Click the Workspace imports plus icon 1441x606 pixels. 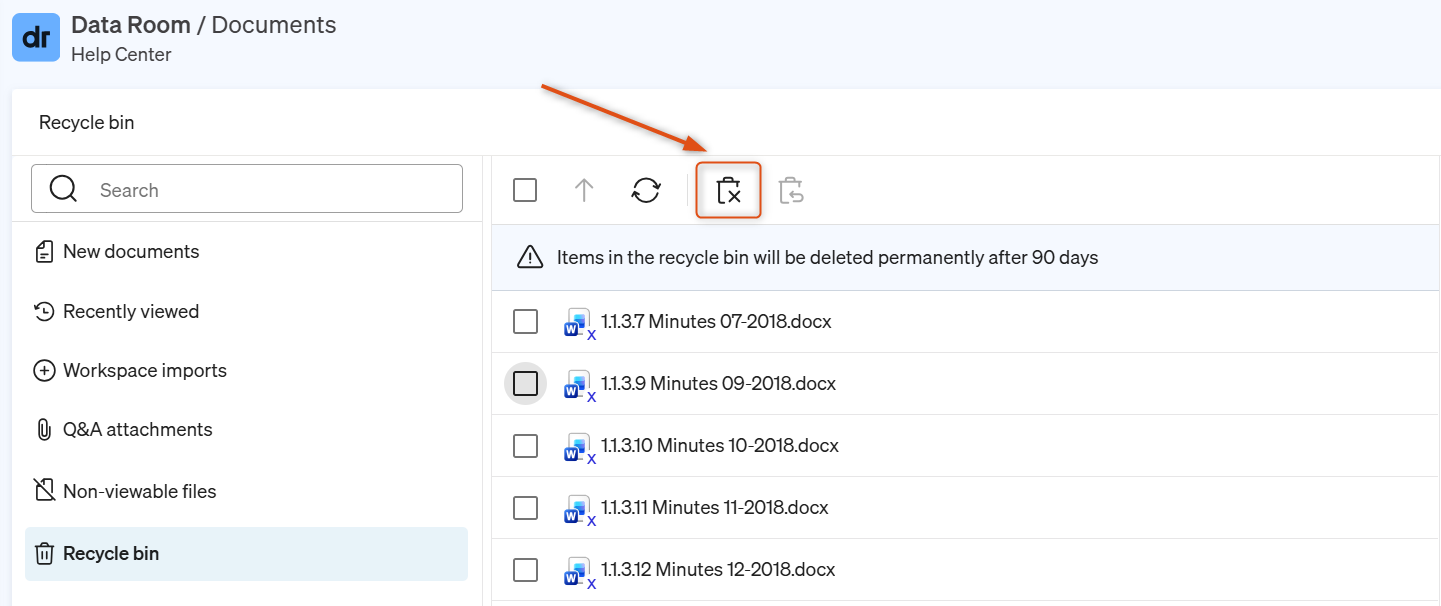[x=44, y=371]
